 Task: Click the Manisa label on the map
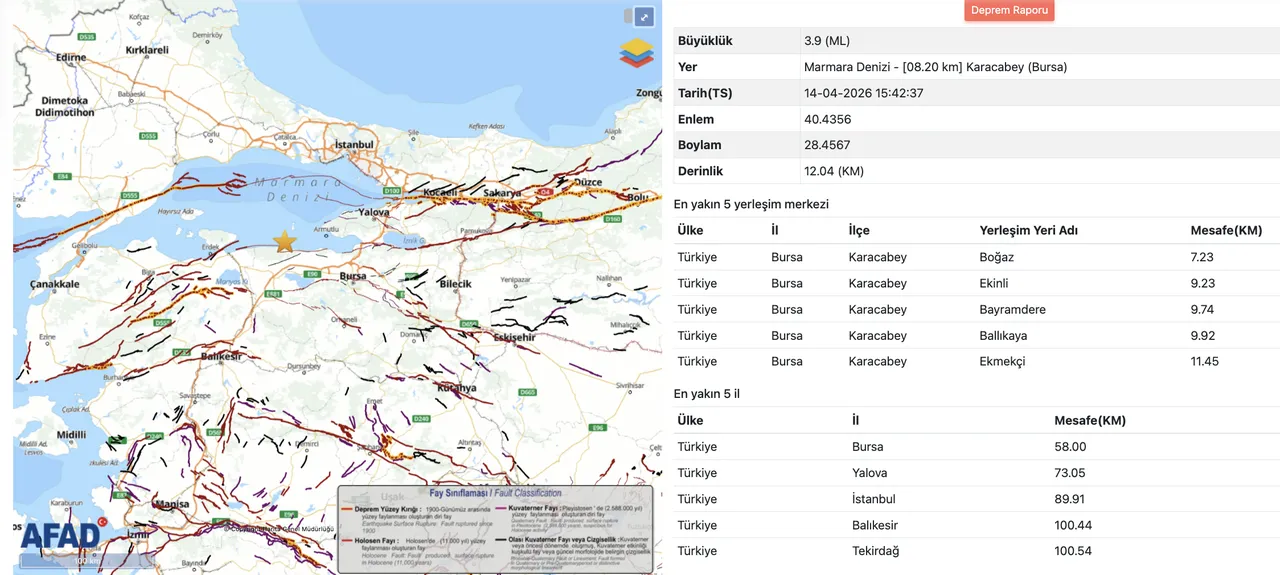(x=172, y=504)
